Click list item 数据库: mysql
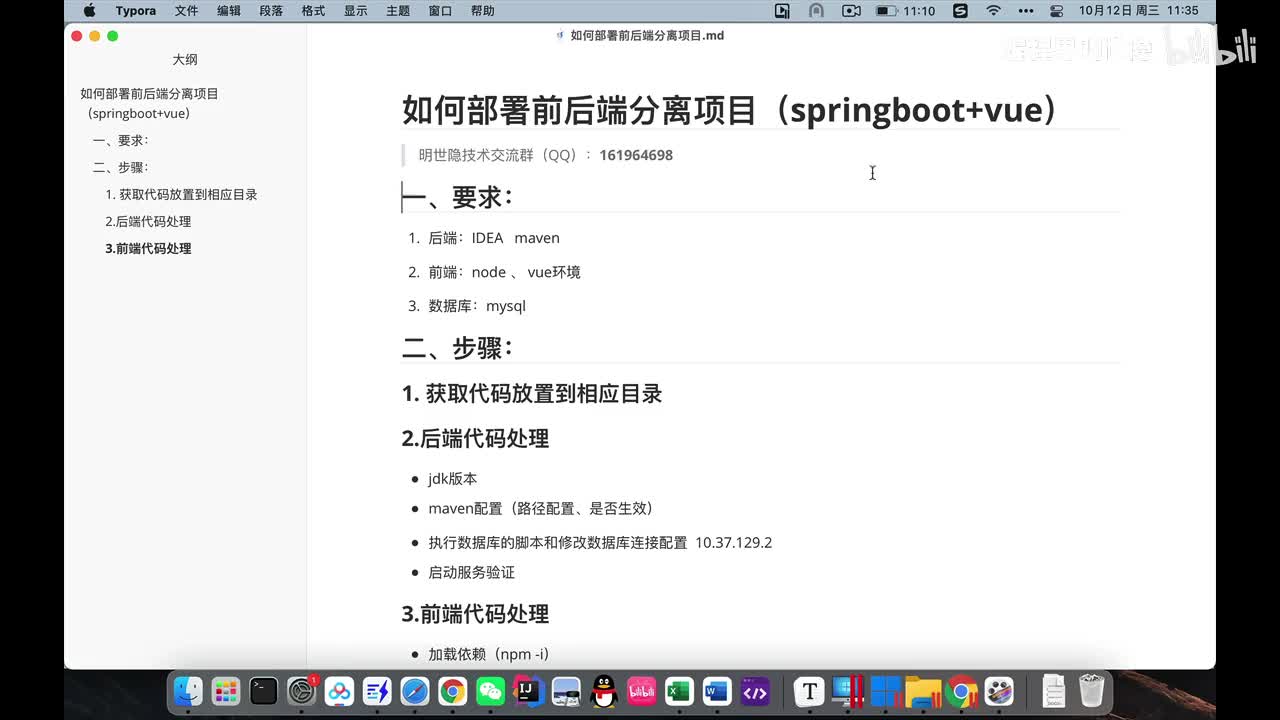The image size is (1280, 720). pos(477,306)
